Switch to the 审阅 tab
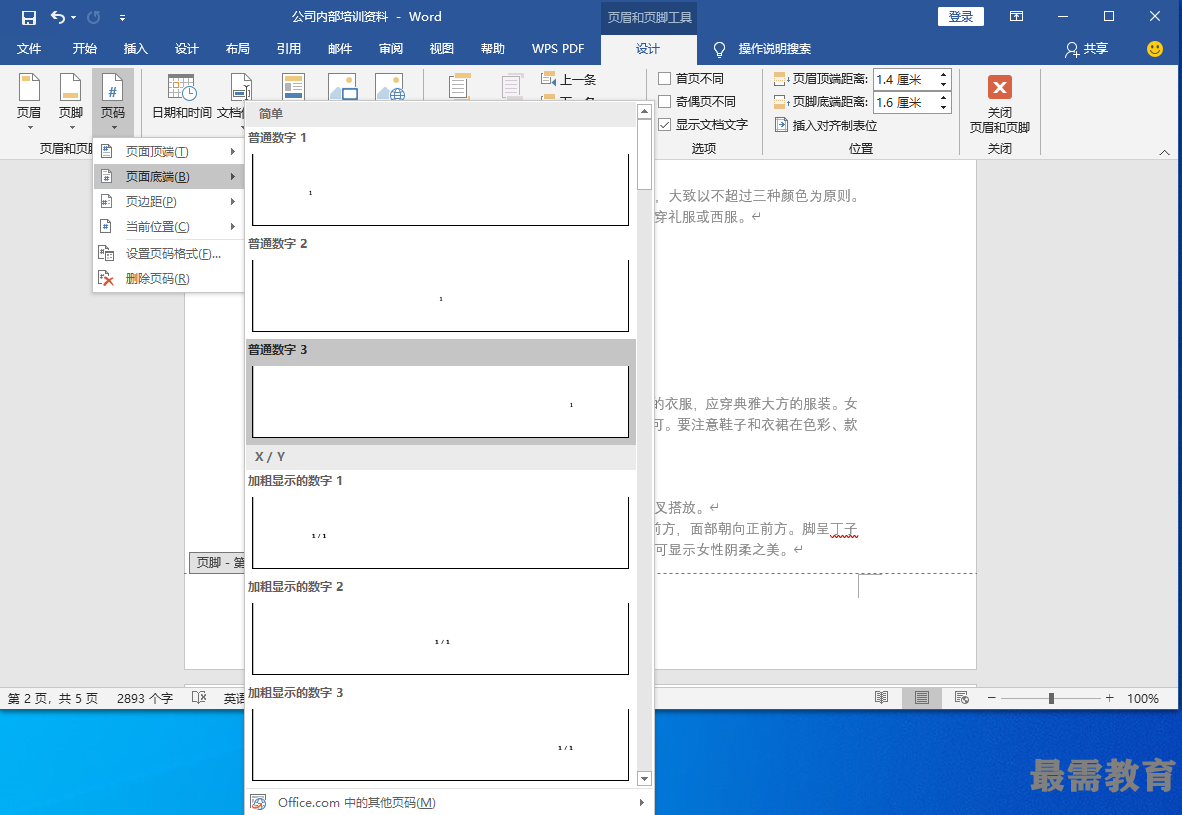Viewport: 1182px width, 815px height. click(x=390, y=49)
